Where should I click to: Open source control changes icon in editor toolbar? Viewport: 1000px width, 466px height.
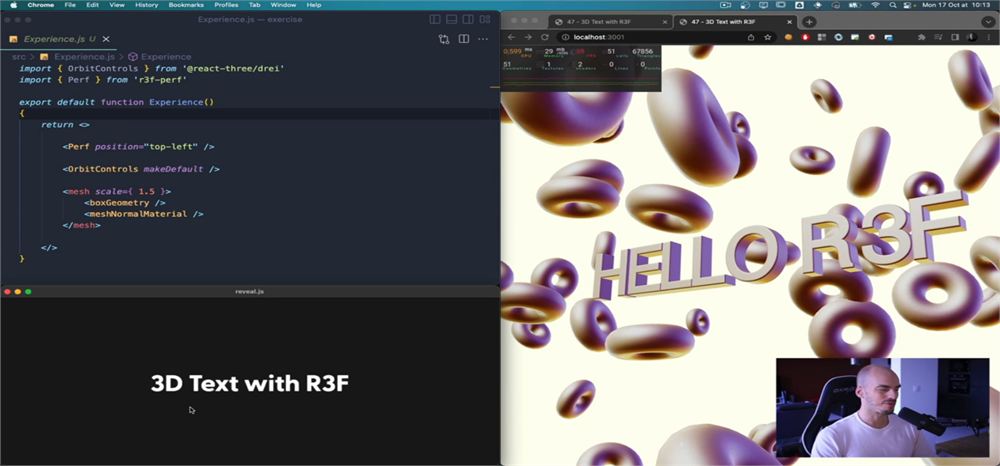pos(444,39)
